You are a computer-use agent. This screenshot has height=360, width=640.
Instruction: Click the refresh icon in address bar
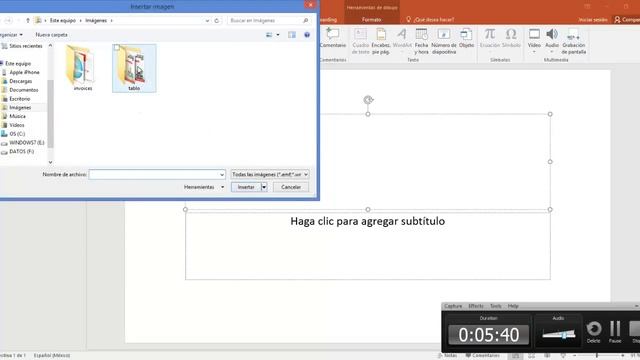point(217,20)
